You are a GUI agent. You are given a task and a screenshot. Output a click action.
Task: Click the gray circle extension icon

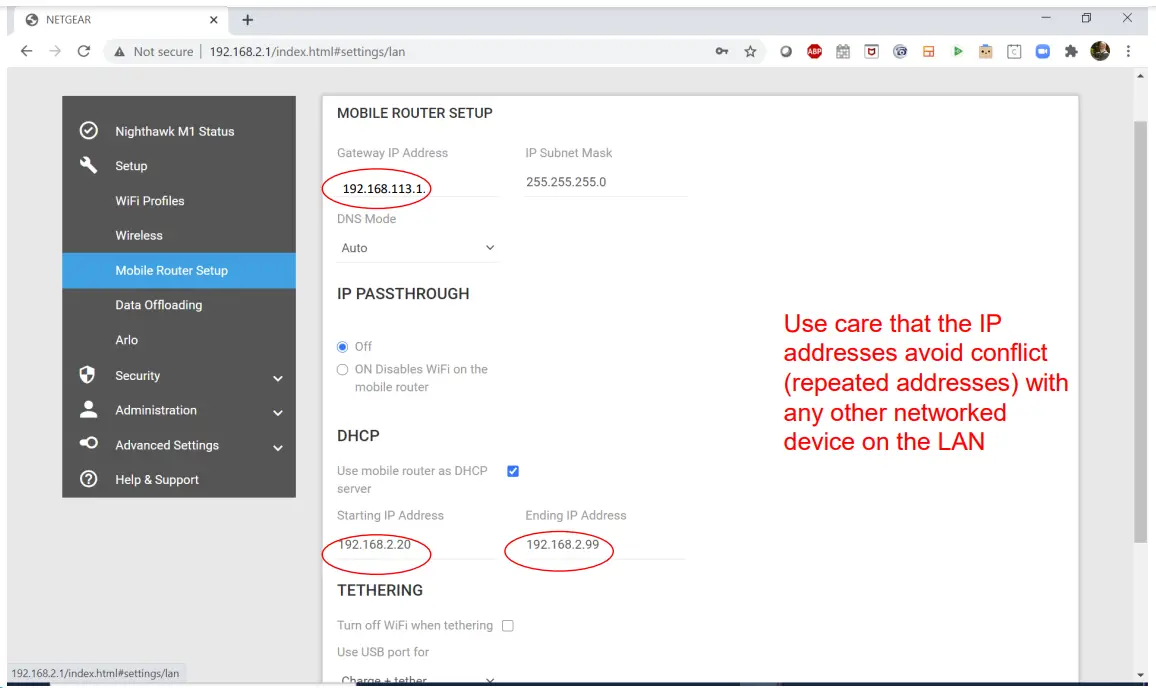point(786,51)
